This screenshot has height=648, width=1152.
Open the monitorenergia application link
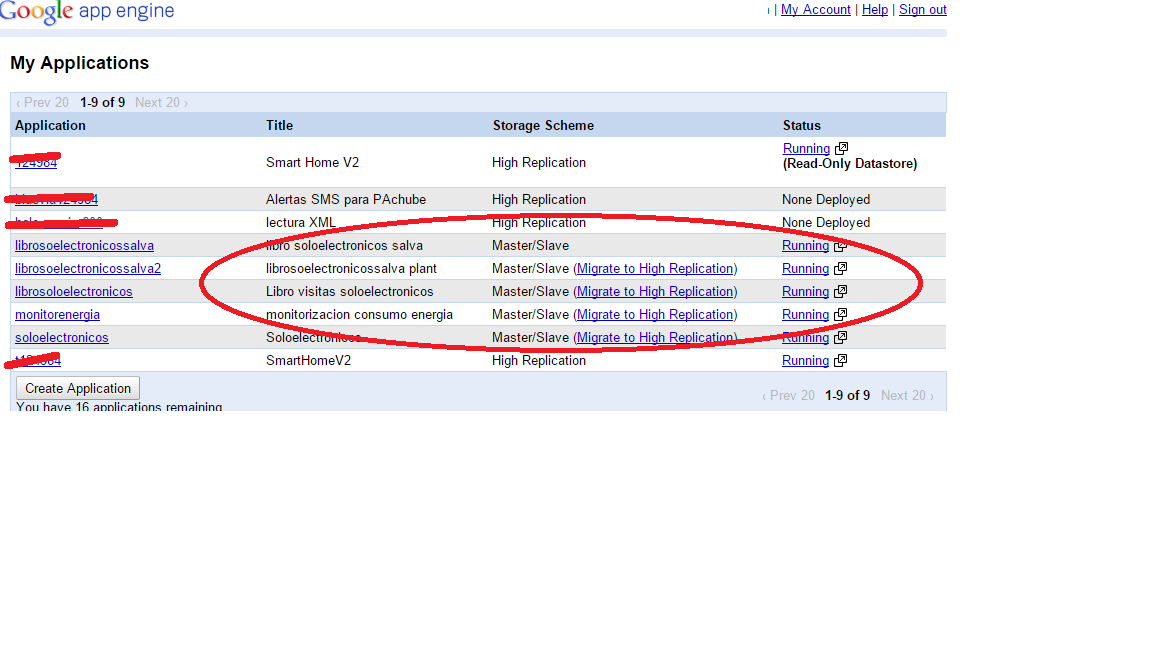coord(57,315)
